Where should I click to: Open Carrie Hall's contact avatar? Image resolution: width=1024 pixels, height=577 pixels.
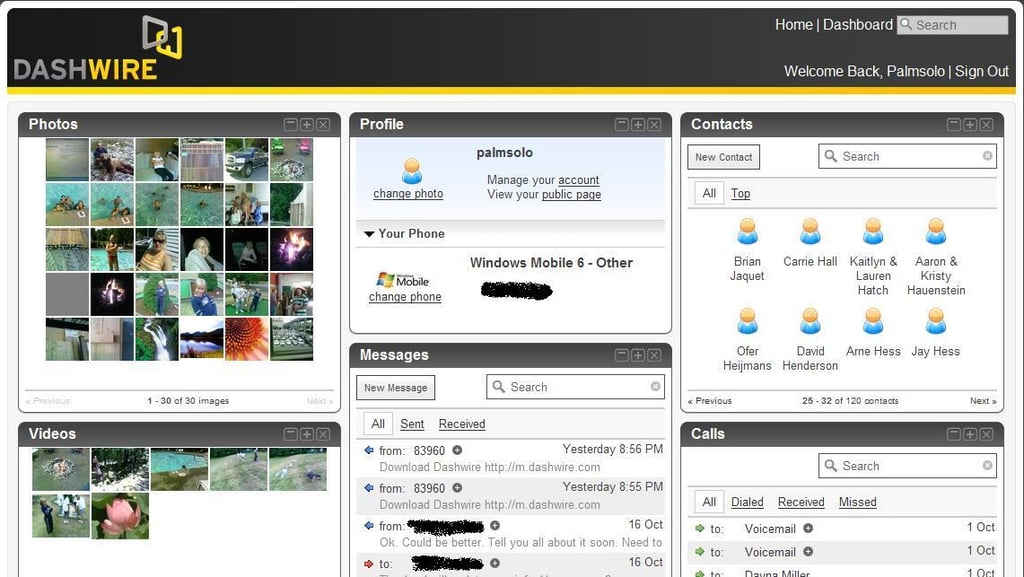coord(810,232)
